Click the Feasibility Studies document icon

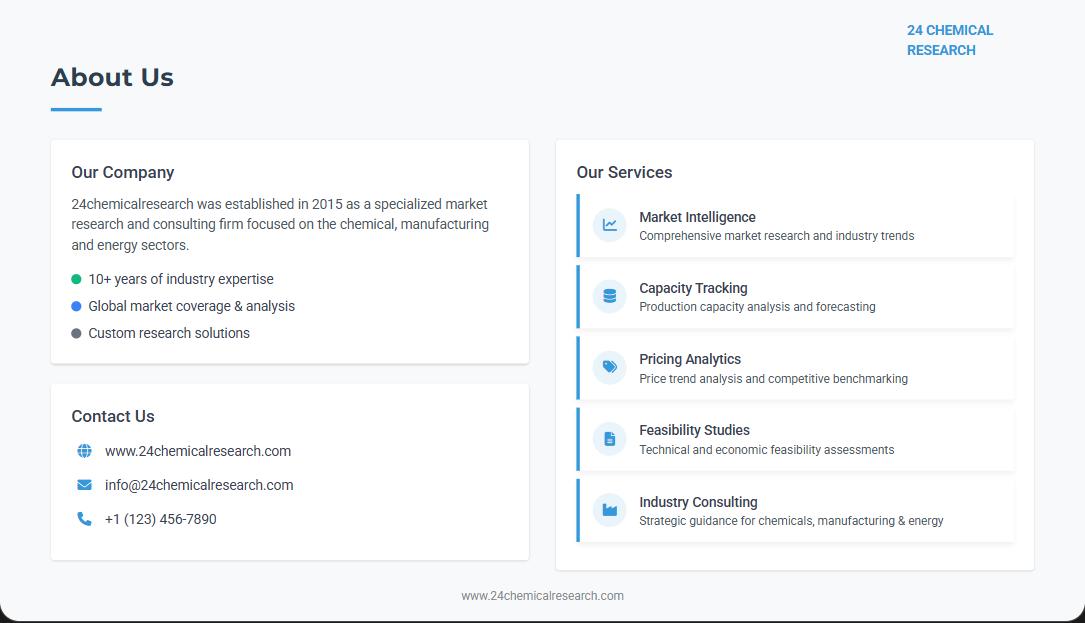[x=609, y=439]
